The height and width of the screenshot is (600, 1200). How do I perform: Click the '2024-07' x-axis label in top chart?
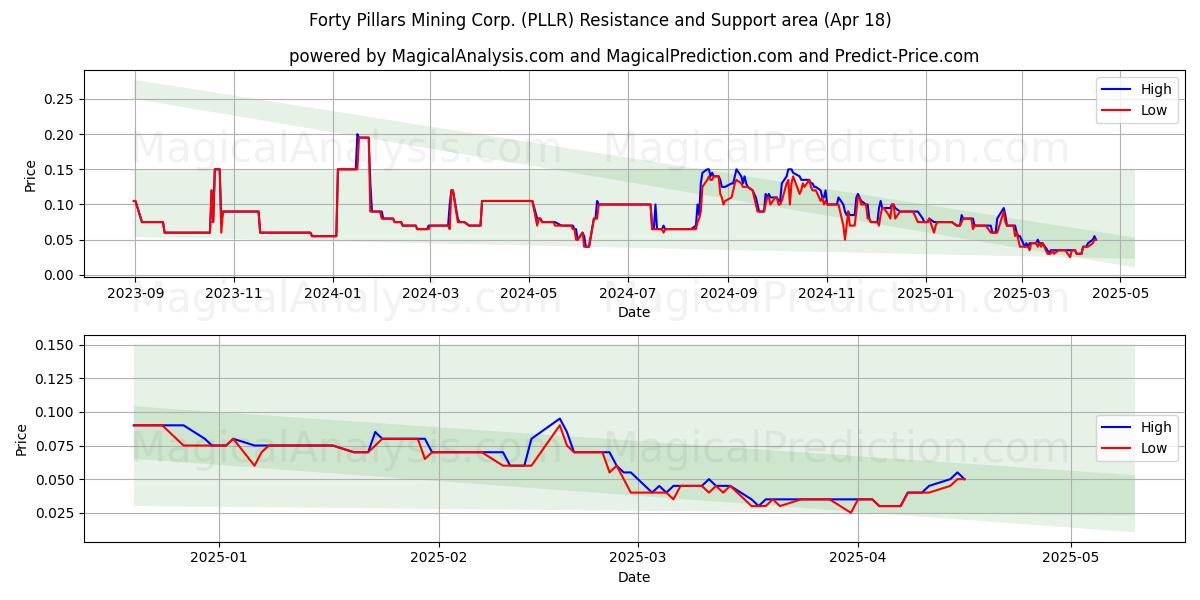coord(628,293)
